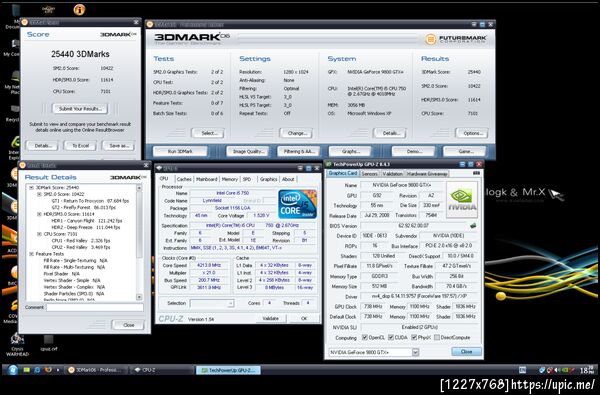Enable the DirectCompute checkbox
Viewport: 600px width, 395px height.
(436, 338)
